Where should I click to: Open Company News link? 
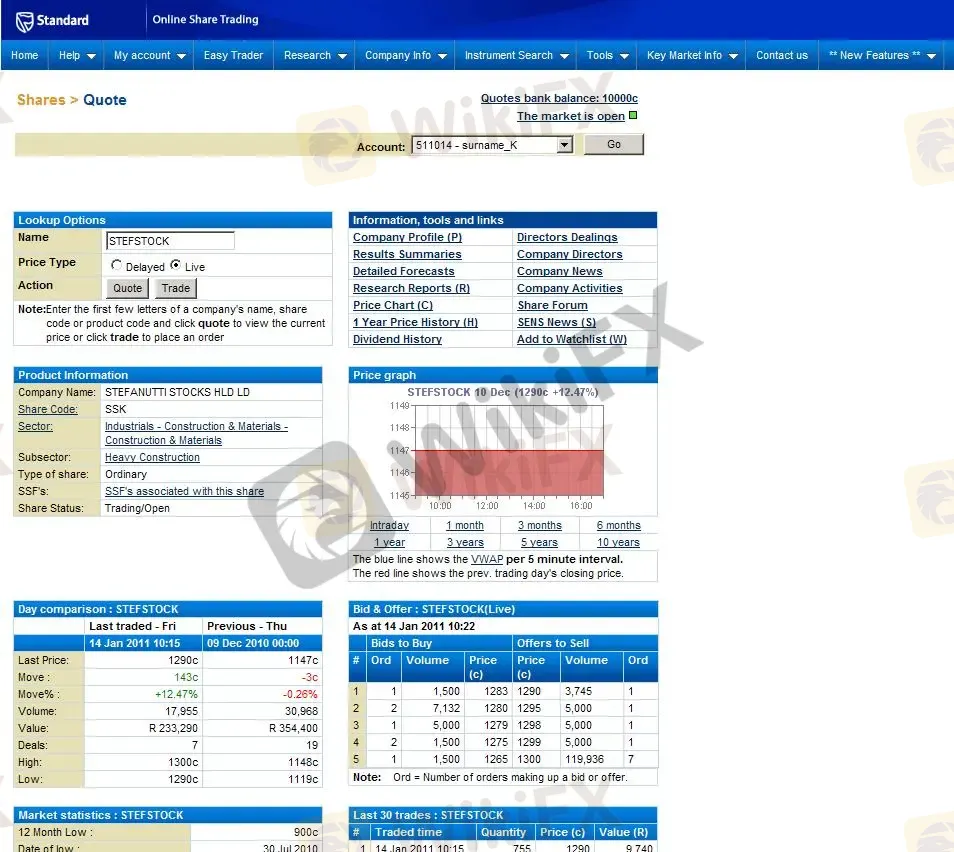point(560,271)
